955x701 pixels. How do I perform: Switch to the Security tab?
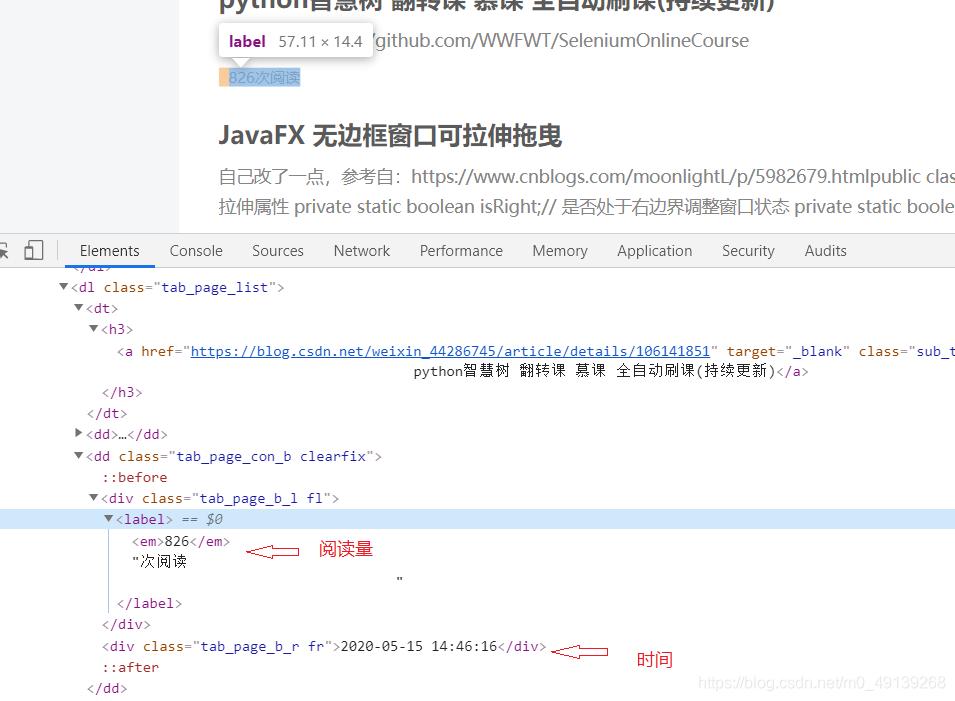(748, 250)
